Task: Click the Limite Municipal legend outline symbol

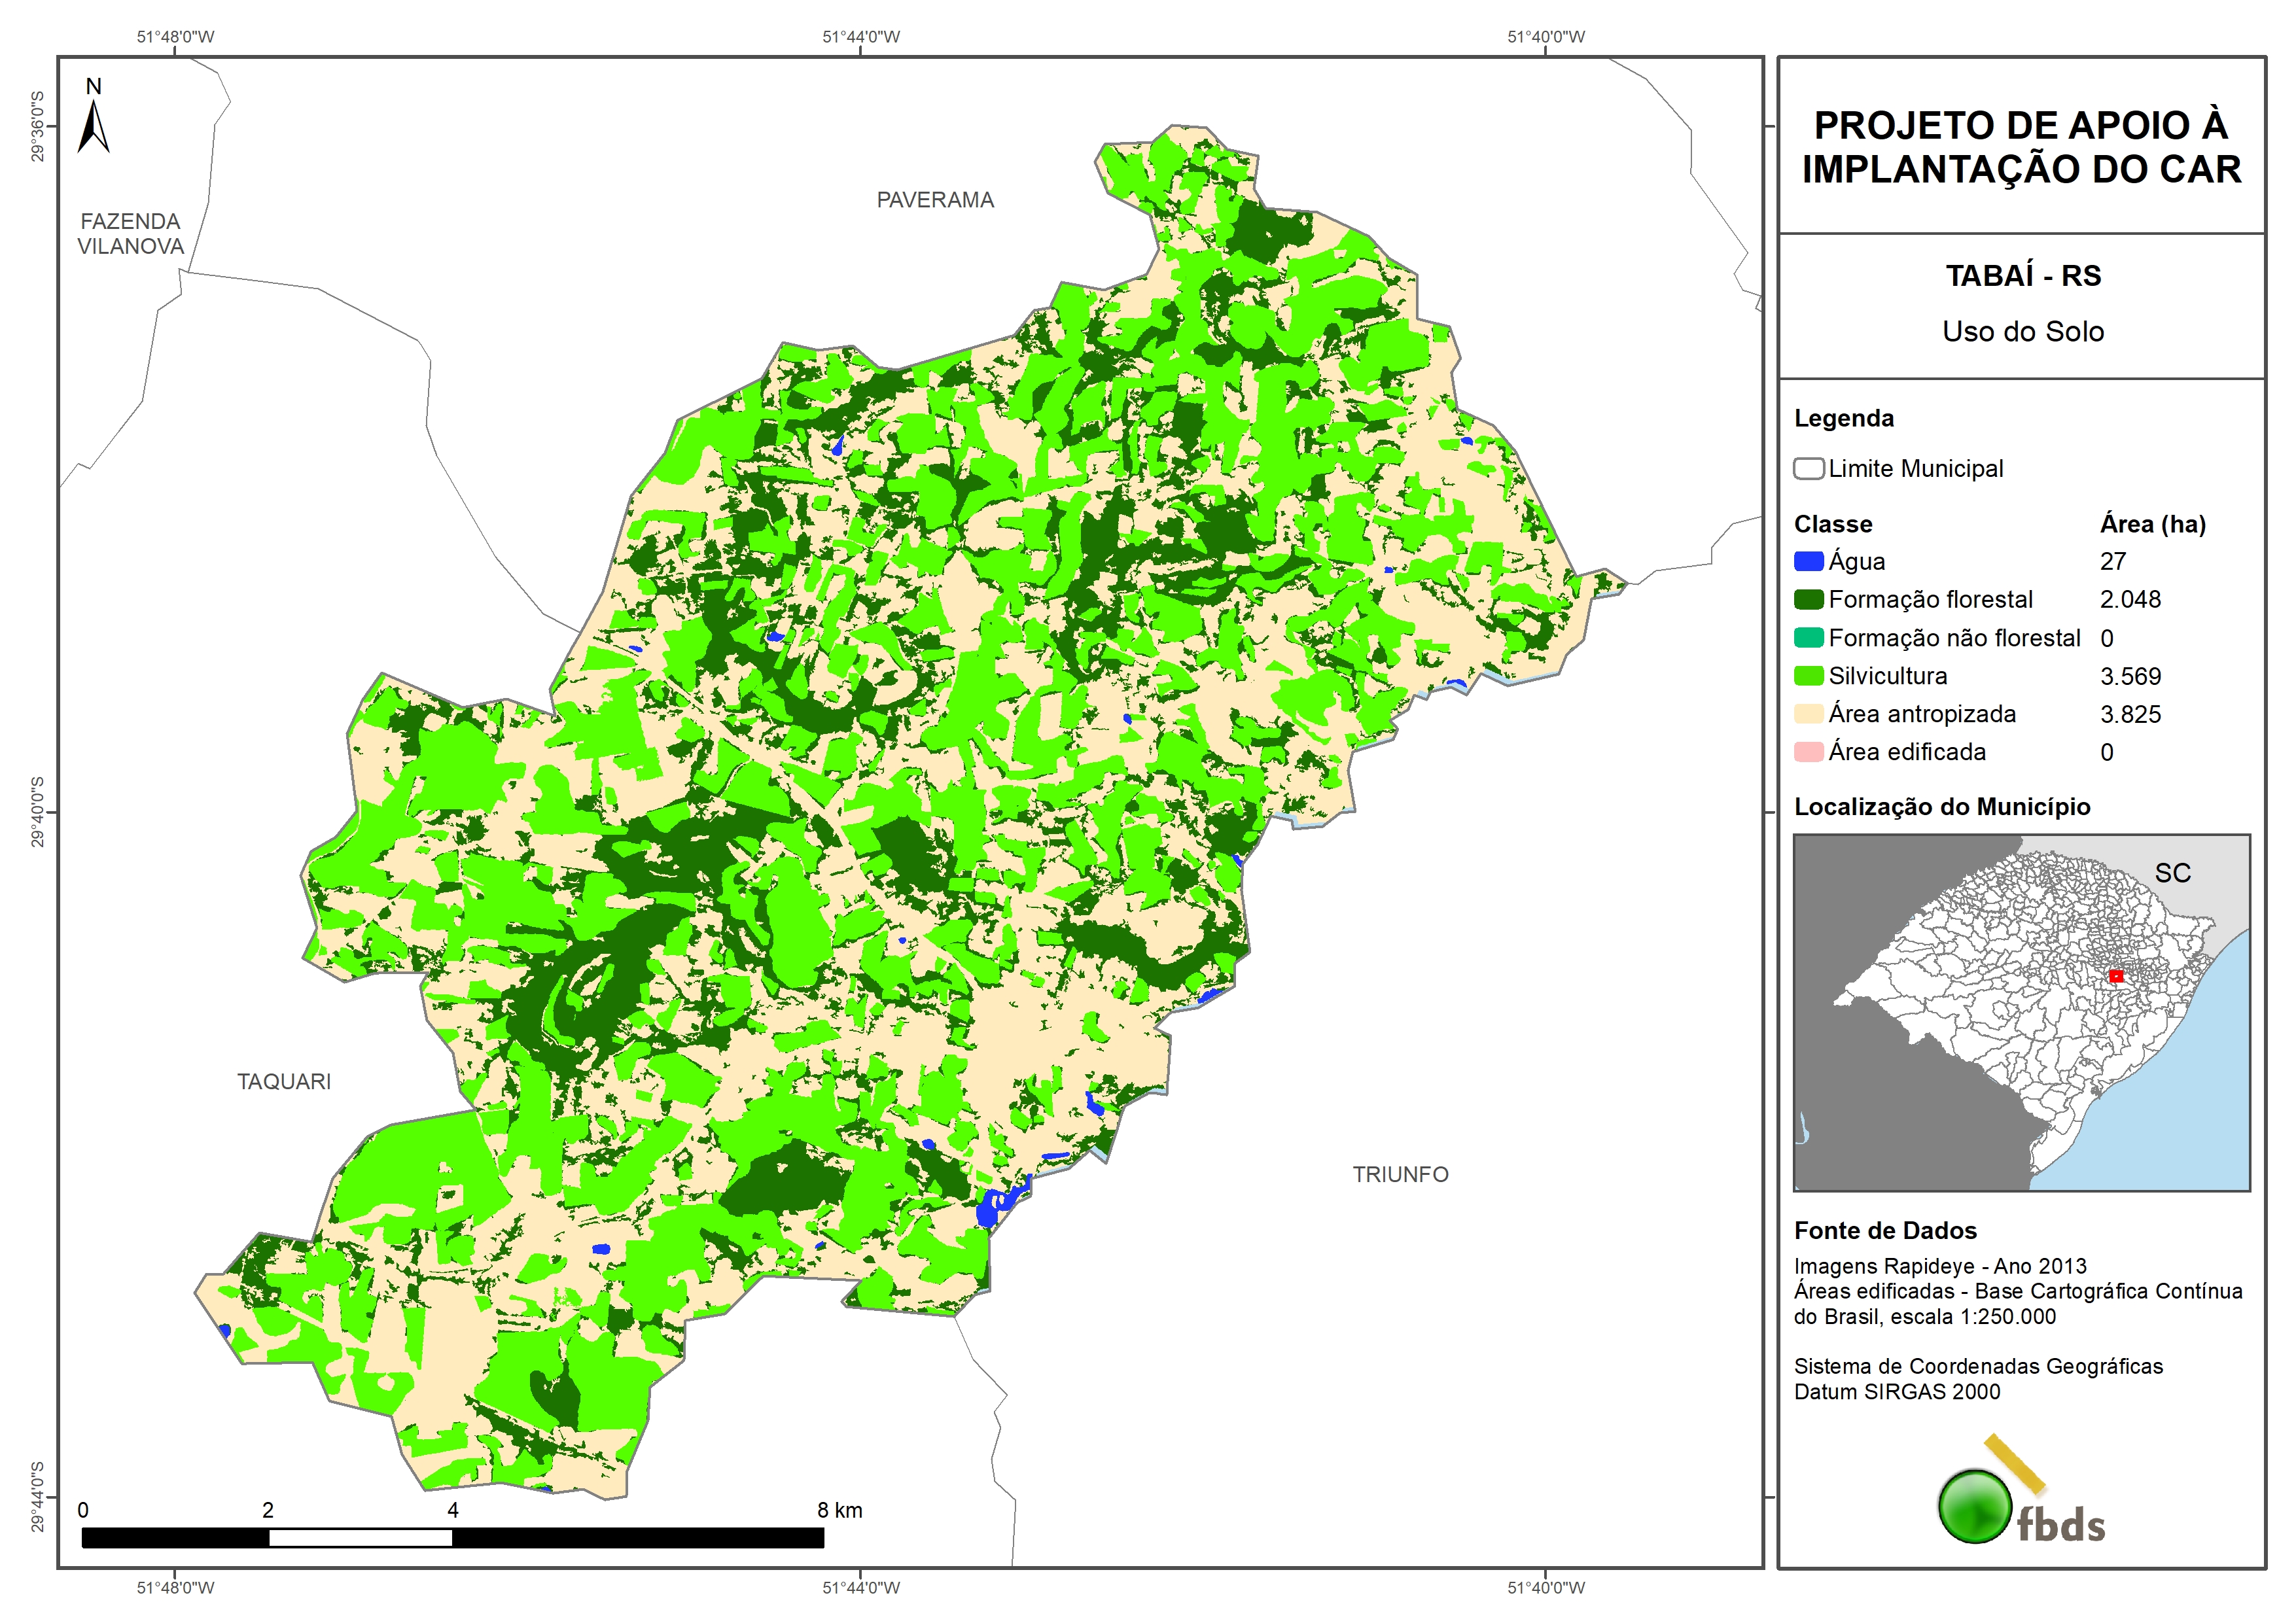Action: point(1808,468)
